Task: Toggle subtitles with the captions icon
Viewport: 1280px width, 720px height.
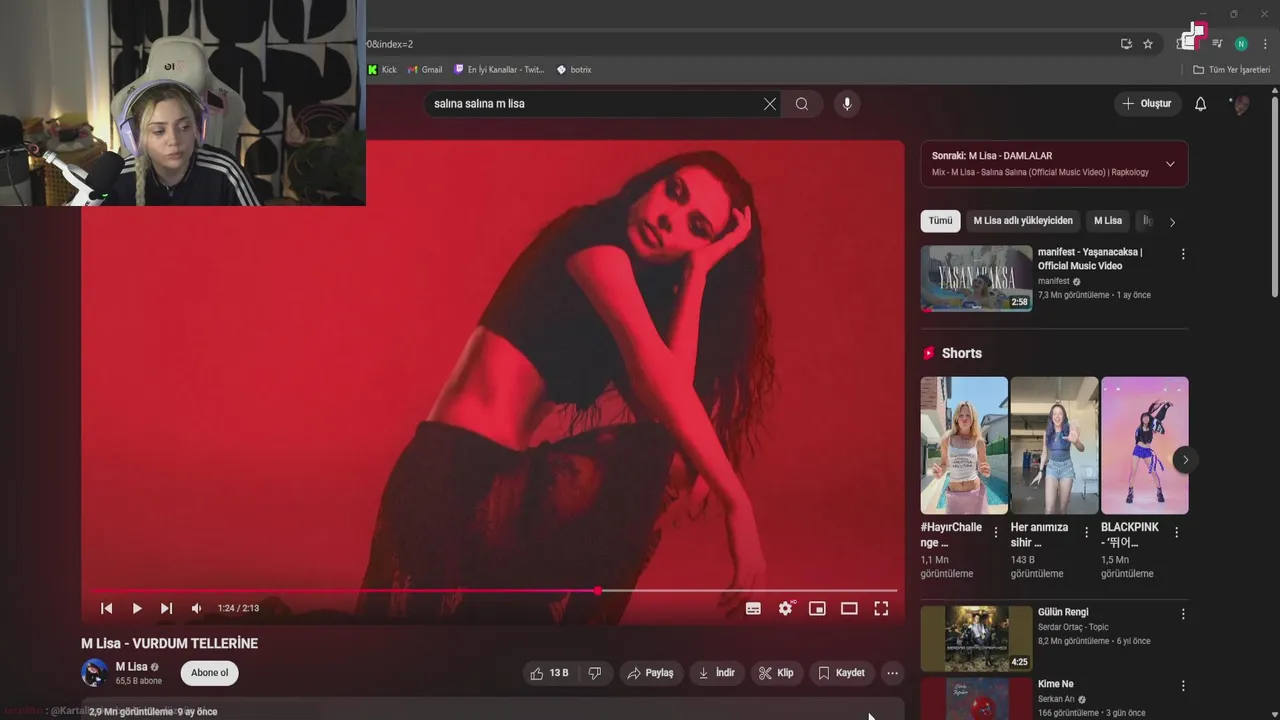Action: coord(753,608)
